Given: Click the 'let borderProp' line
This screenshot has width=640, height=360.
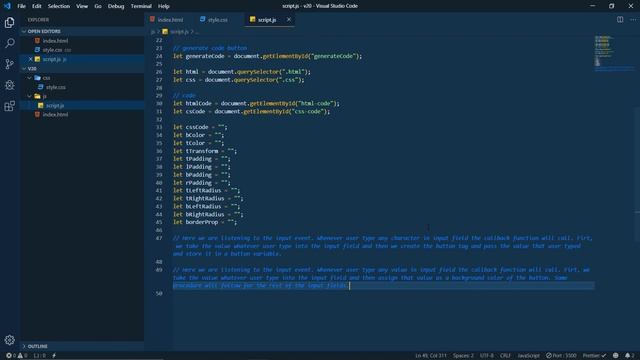Looking at the screenshot, I should coord(204,222).
